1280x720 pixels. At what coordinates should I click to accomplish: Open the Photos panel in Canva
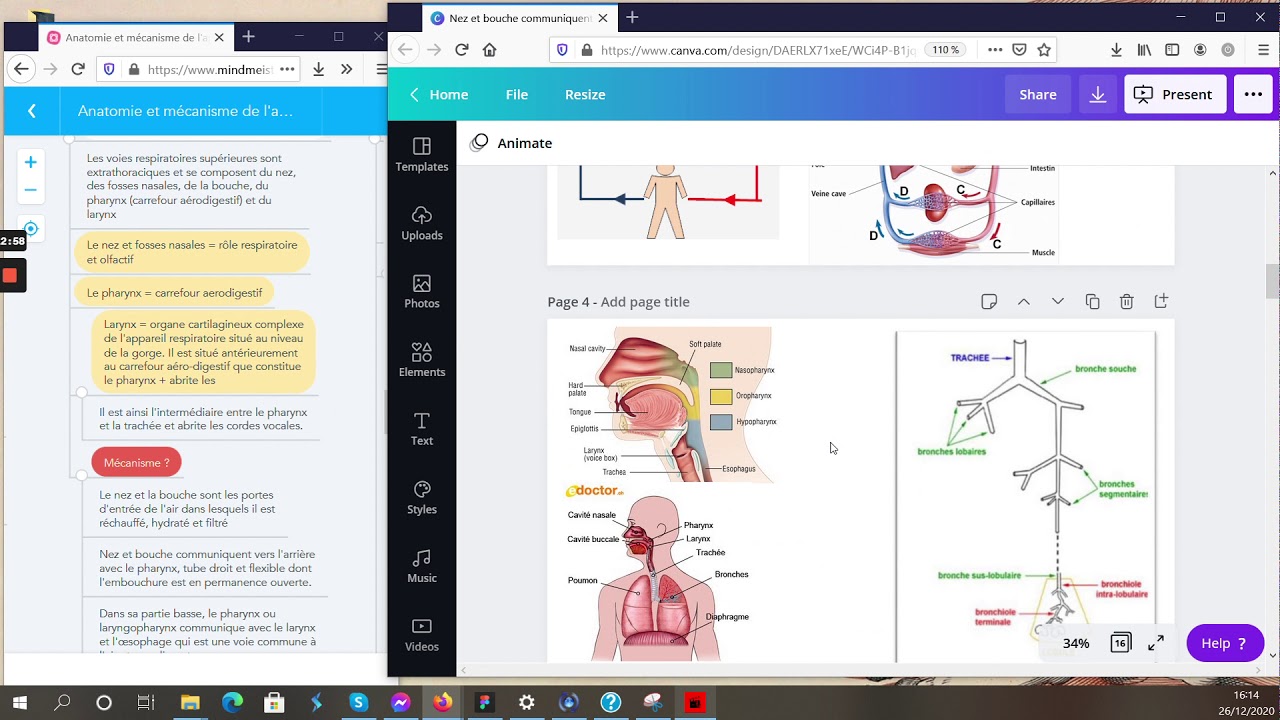tap(421, 292)
